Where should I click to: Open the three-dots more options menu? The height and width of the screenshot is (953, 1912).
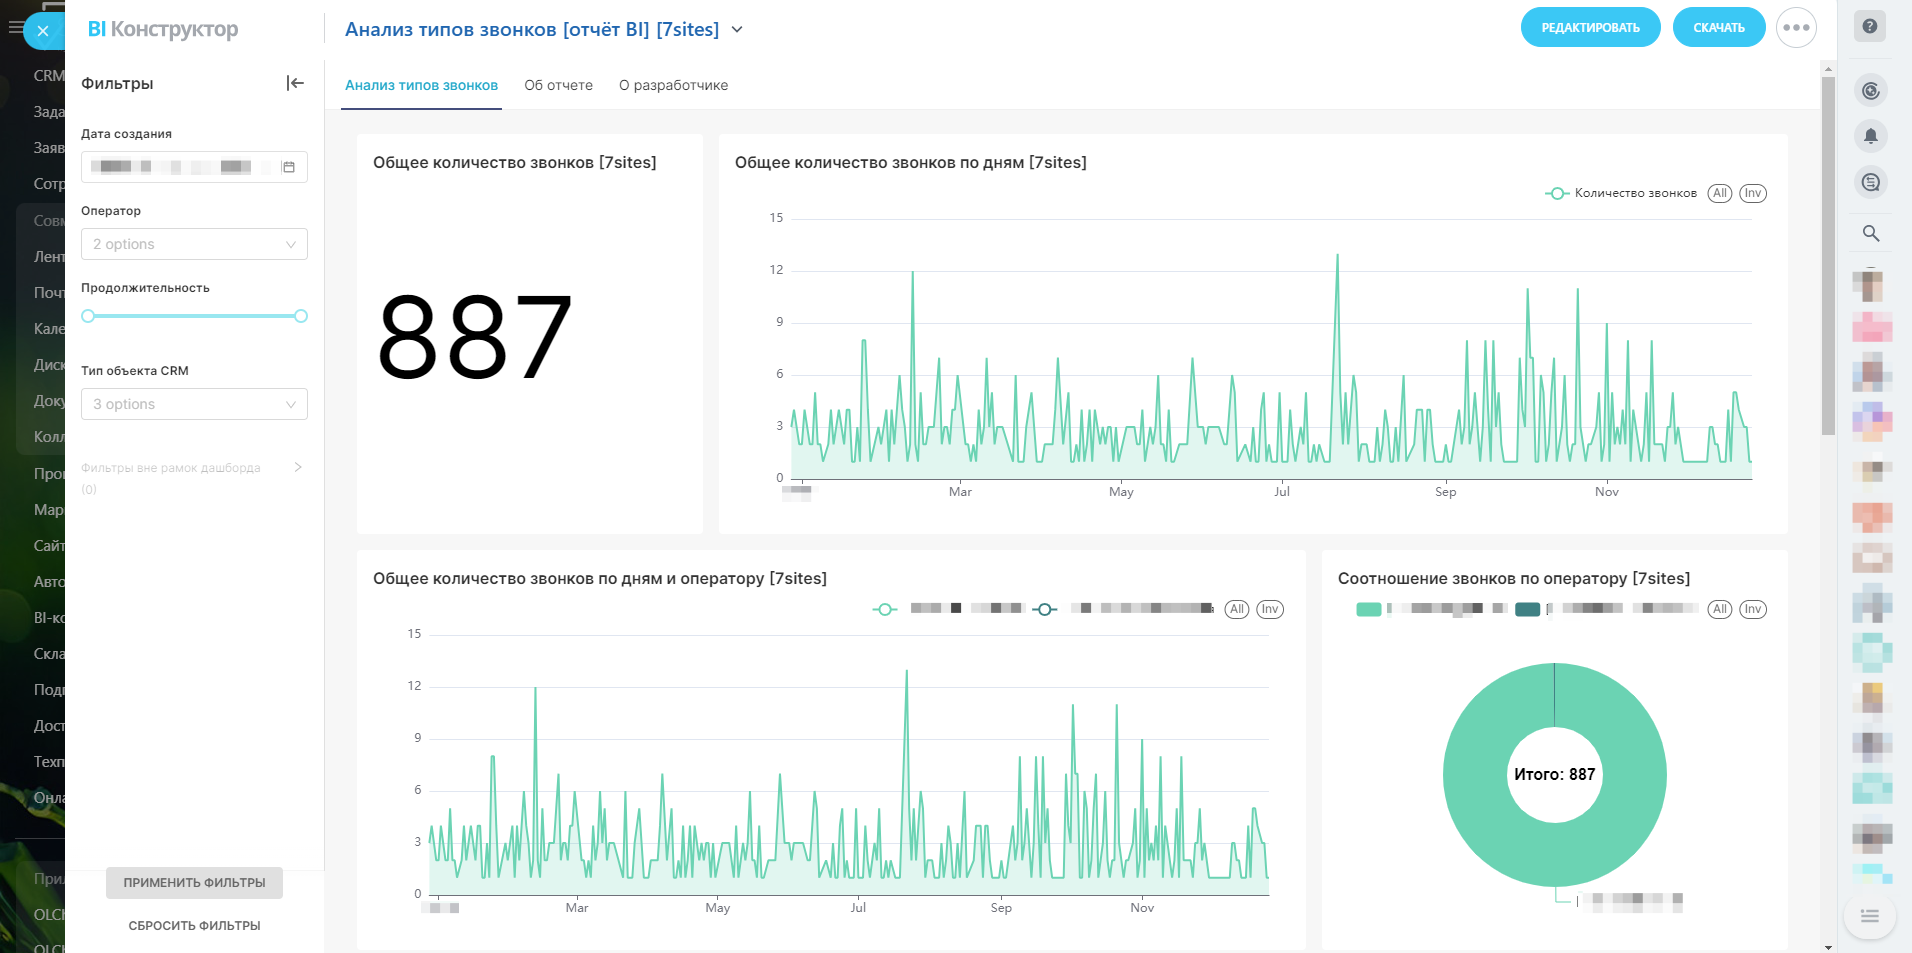tap(1796, 28)
